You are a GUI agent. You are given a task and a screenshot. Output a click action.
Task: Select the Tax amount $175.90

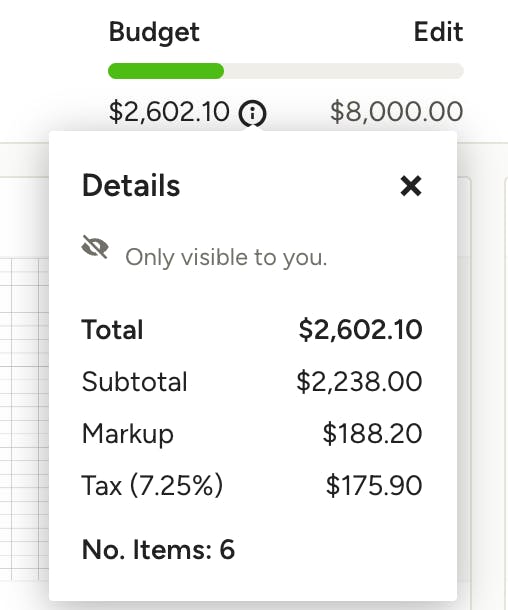coord(374,485)
